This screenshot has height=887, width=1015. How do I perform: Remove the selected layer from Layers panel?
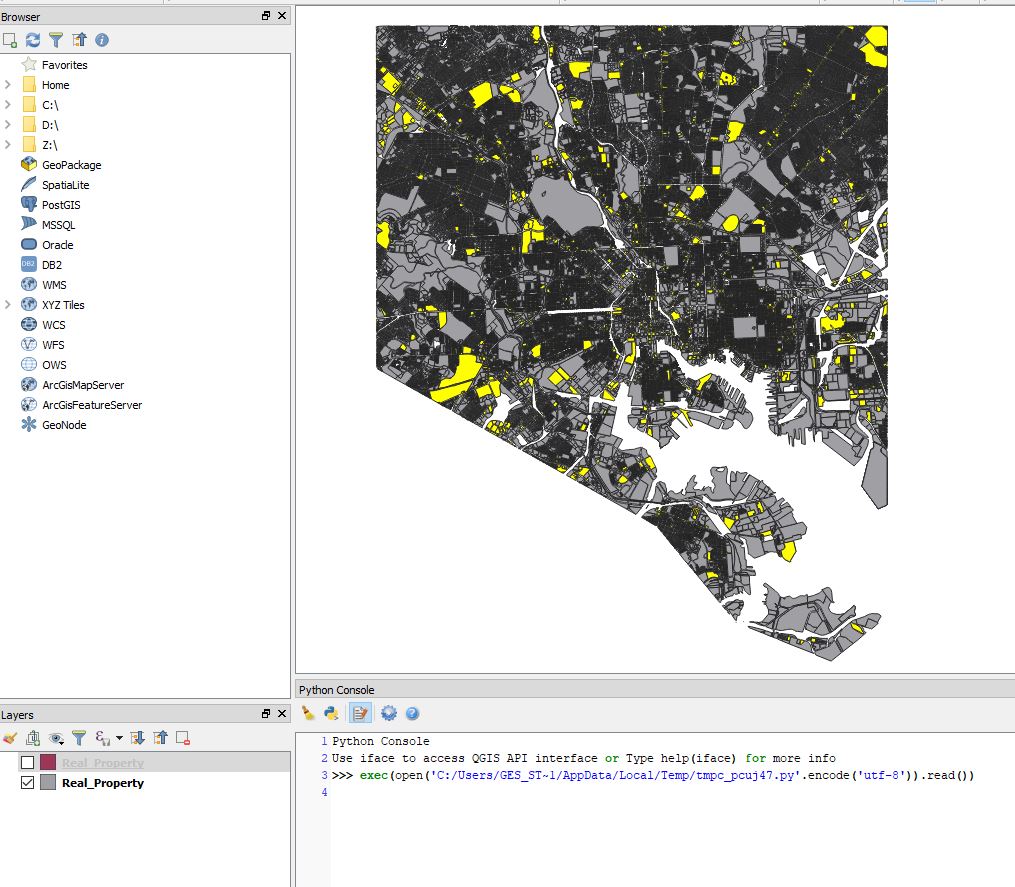183,738
